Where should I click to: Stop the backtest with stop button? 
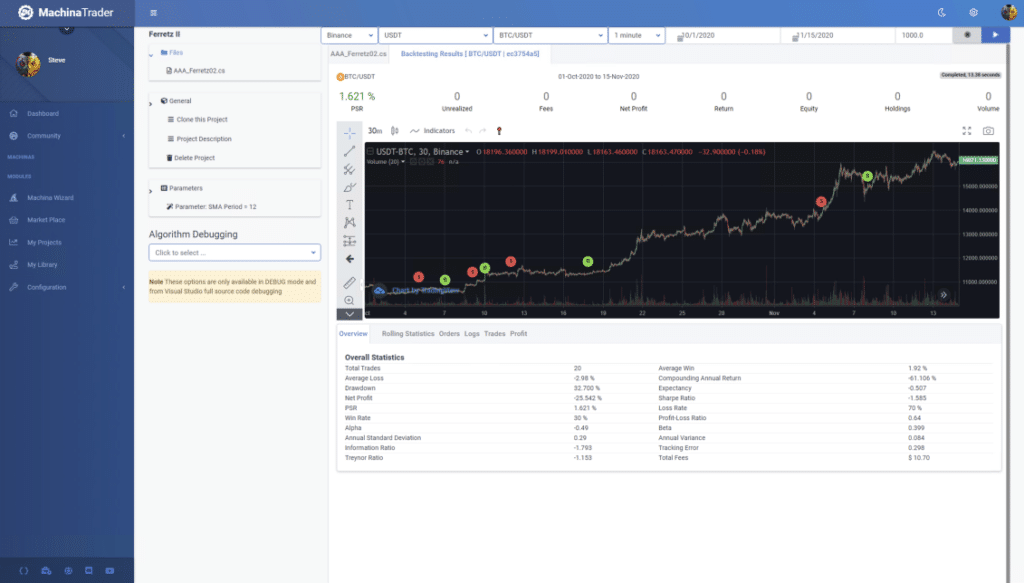click(x=966, y=35)
